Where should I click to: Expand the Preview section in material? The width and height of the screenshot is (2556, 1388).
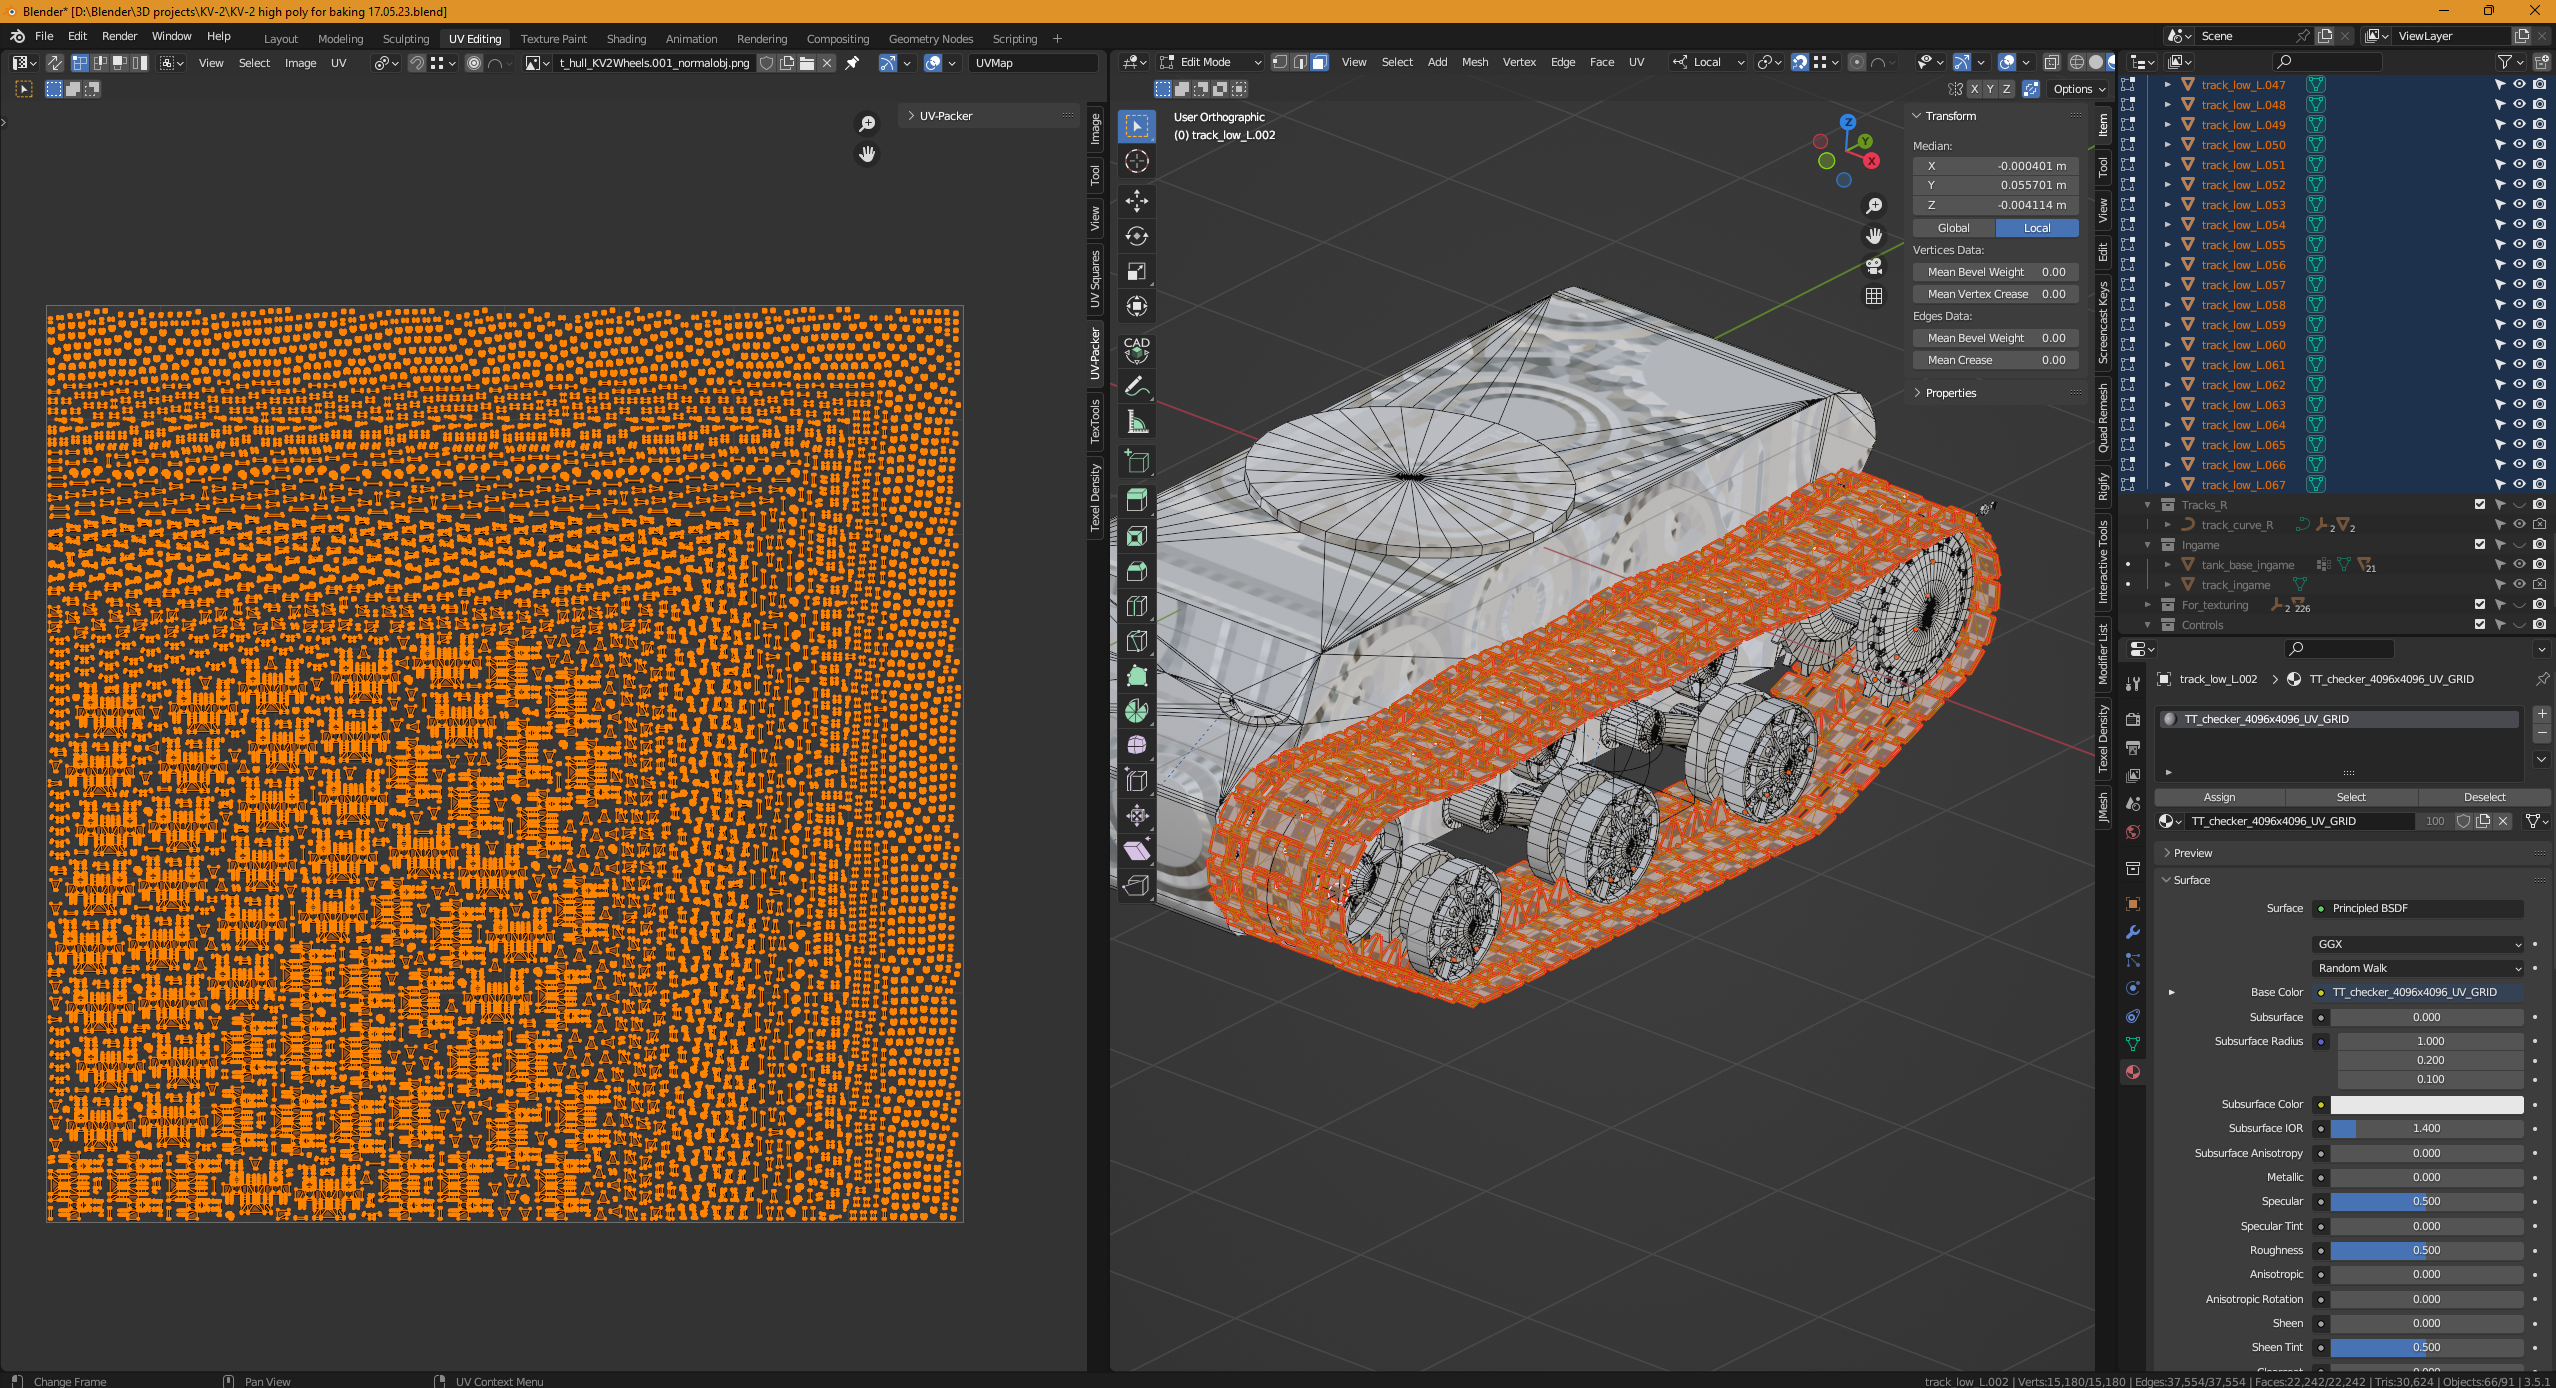point(2192,853)
